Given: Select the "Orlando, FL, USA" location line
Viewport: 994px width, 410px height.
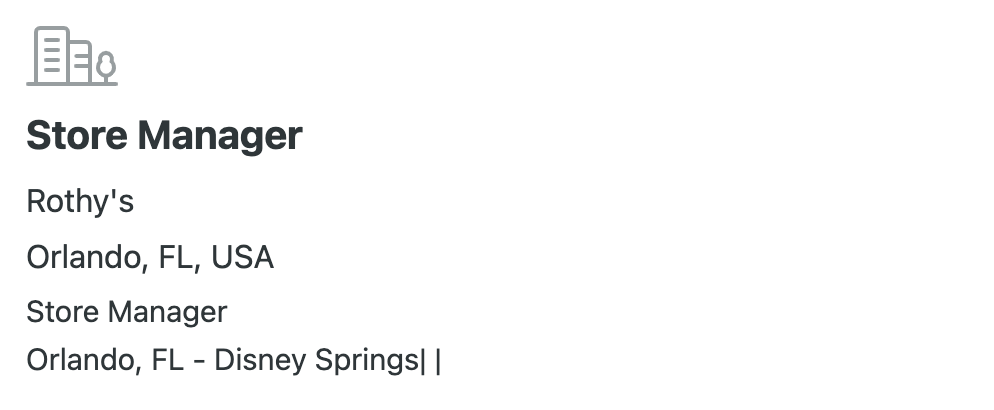Looking at the screenshot, I should (x=150, y=258).
